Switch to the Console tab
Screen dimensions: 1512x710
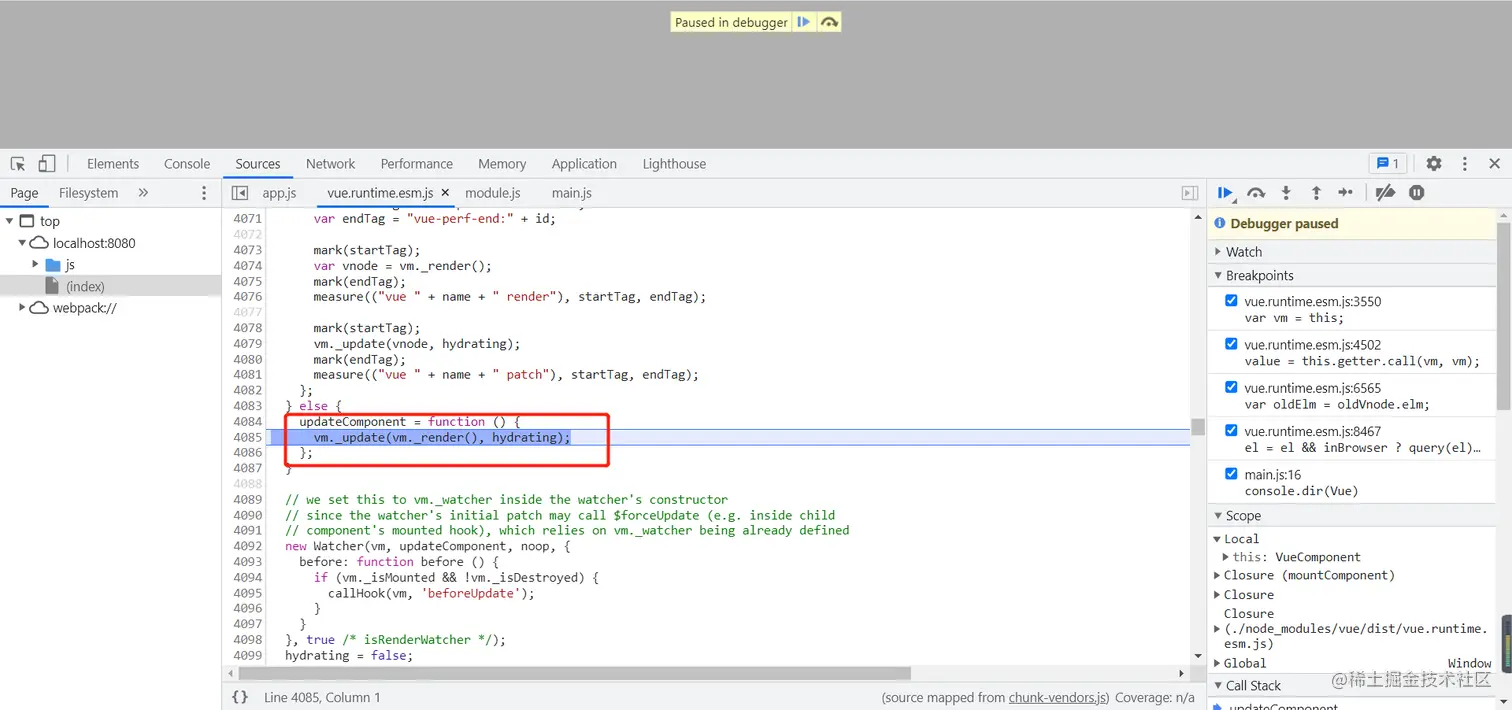click(187, 164)
